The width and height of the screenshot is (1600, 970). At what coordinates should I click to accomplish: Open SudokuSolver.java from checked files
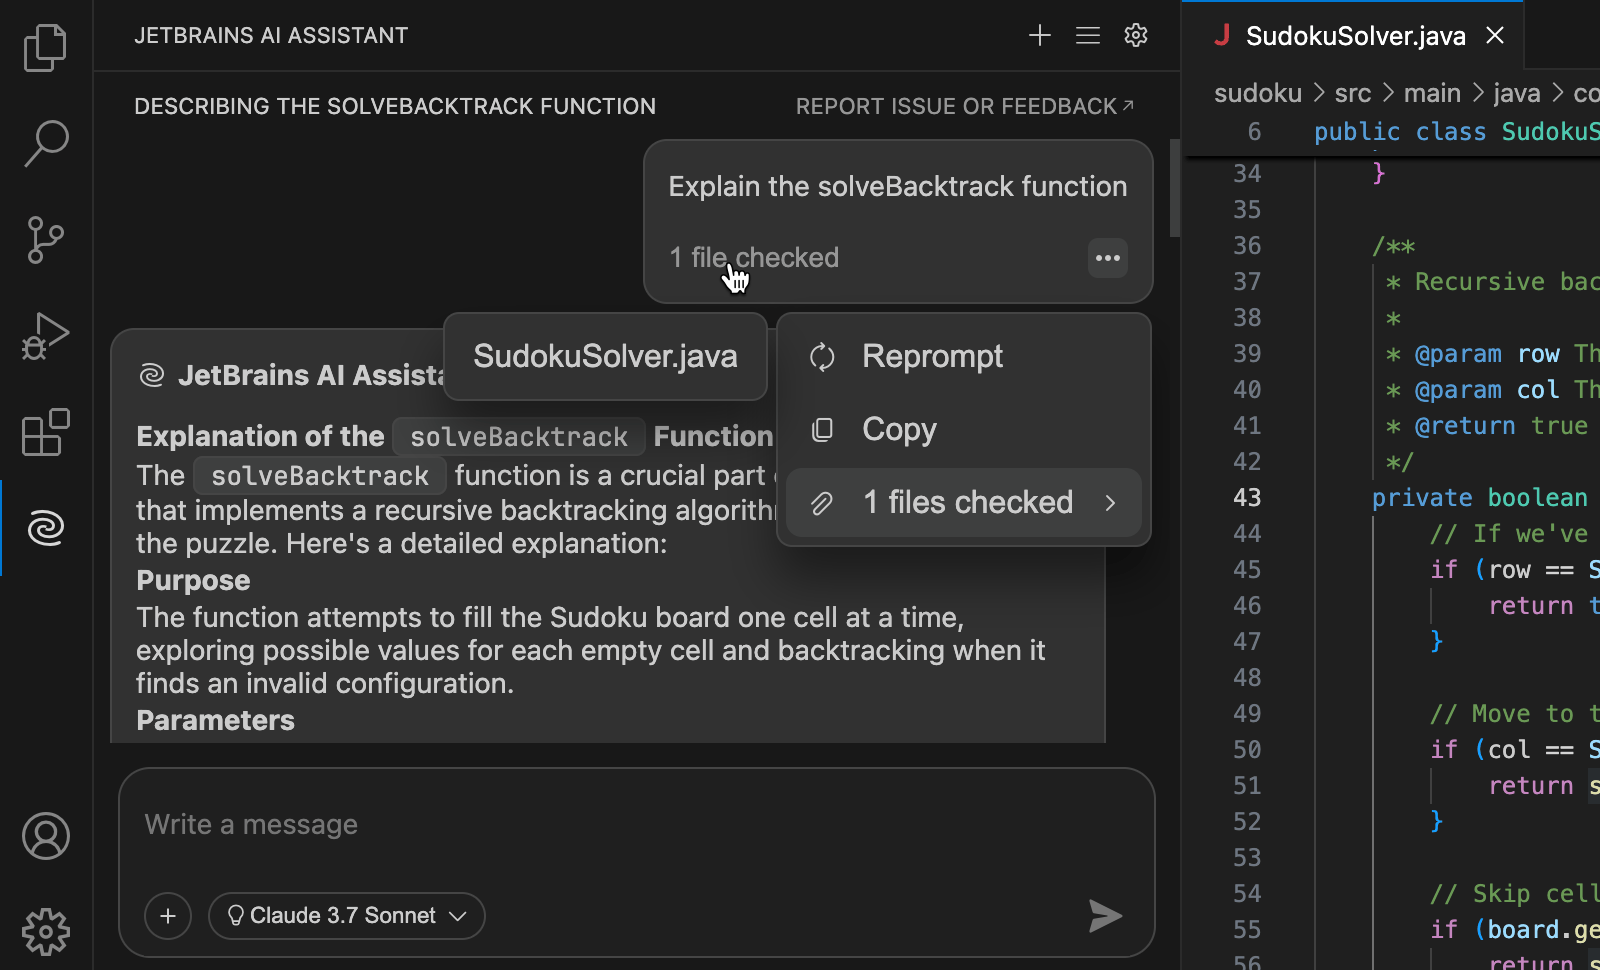pos(605,357)
